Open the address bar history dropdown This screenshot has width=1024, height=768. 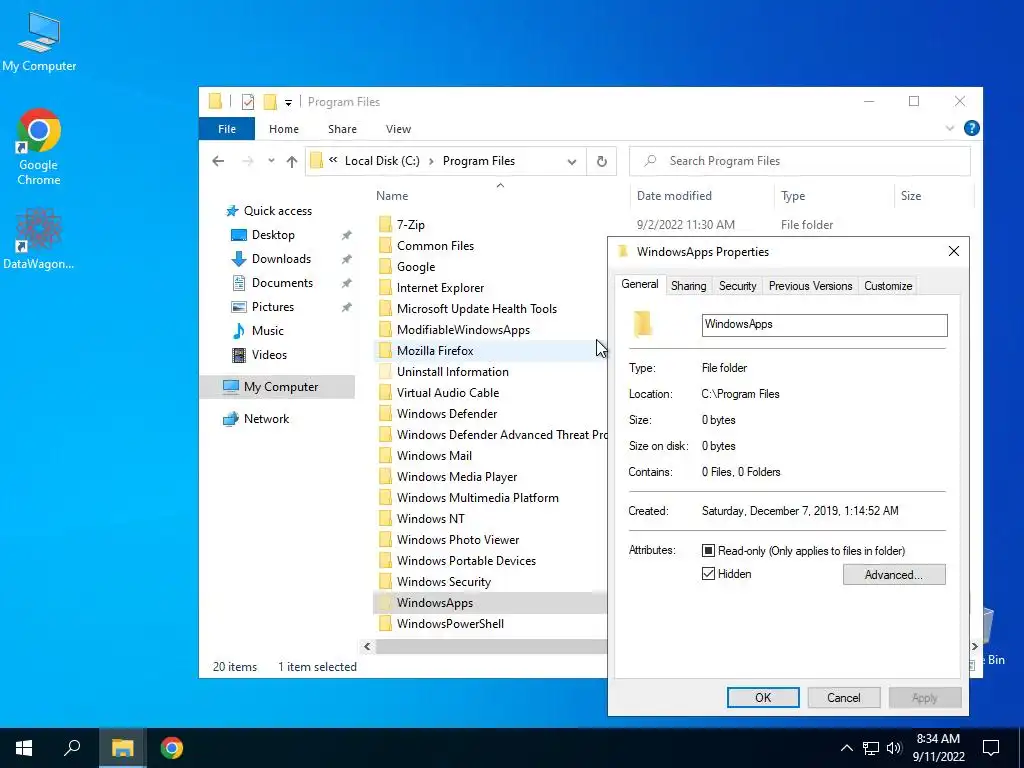(x=571, y=161)
